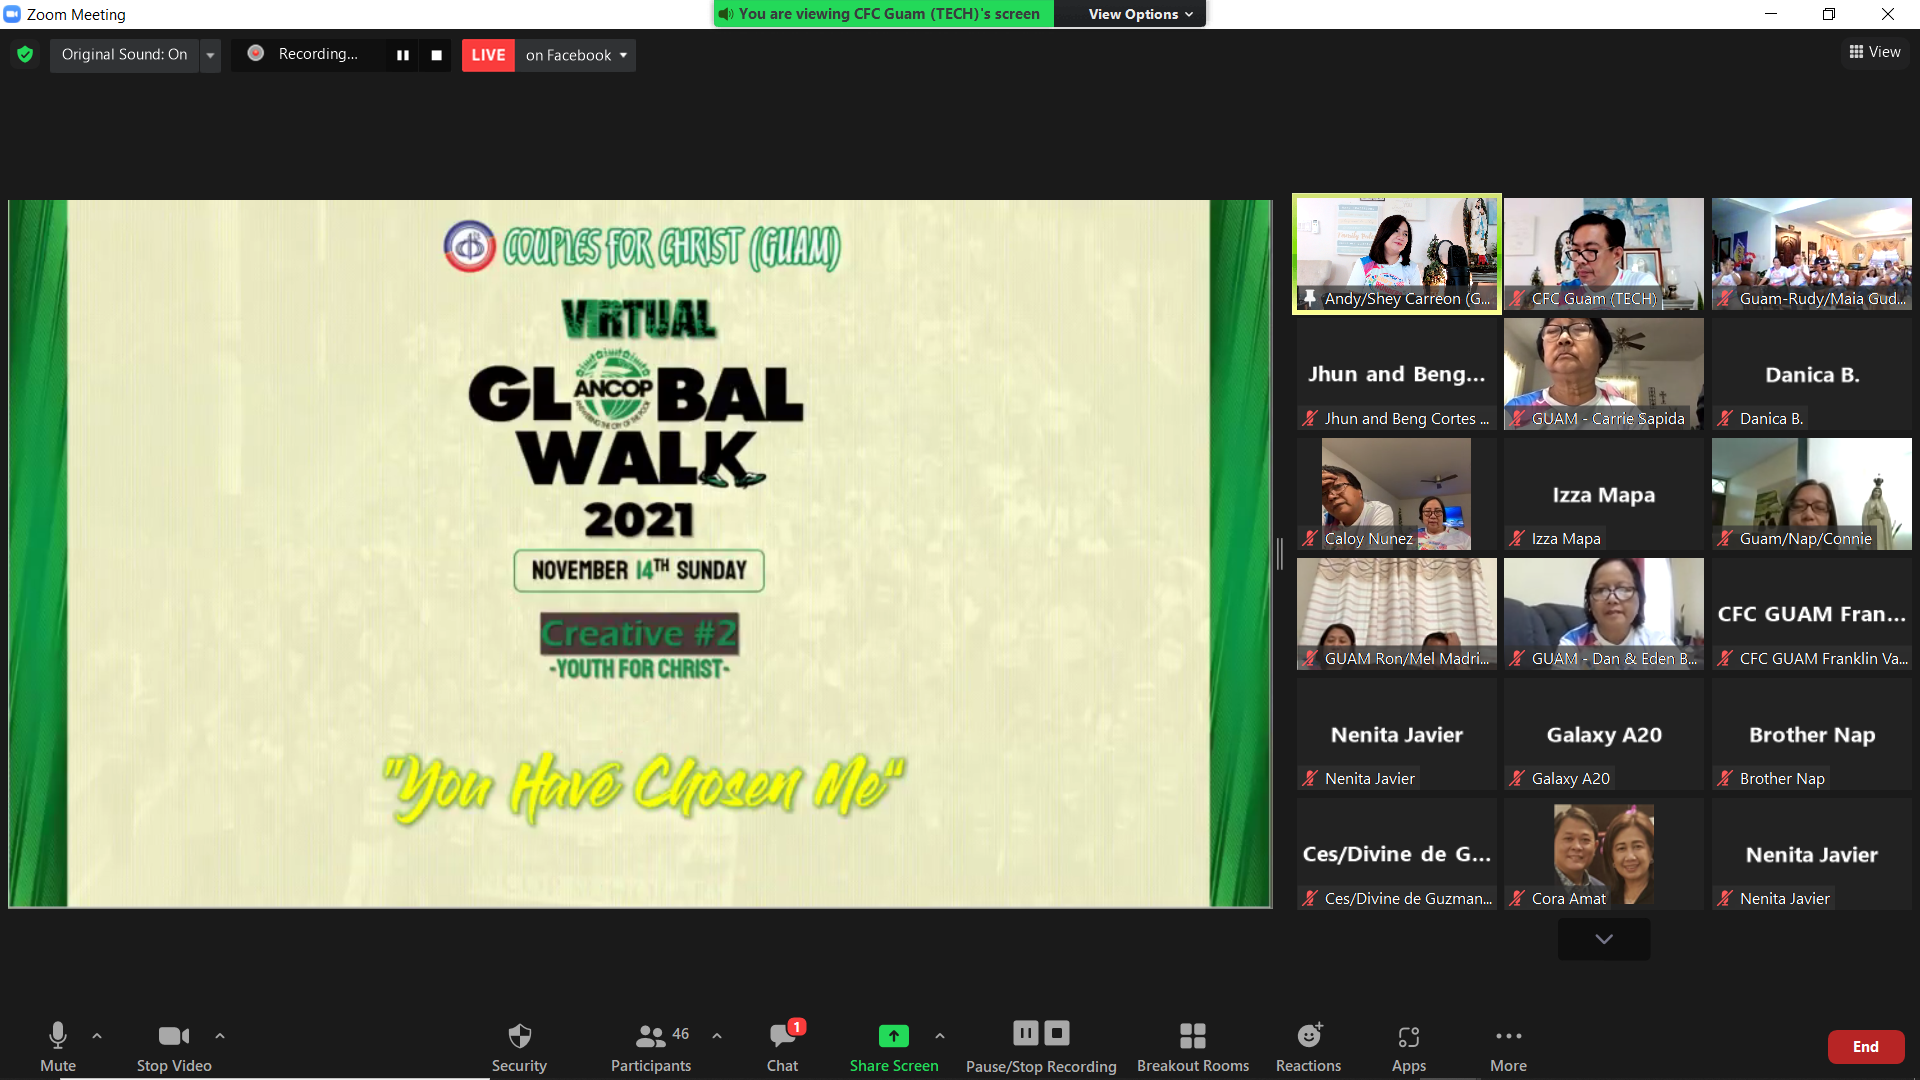Image resolution: width=1920 pixels, height=1080 pixels.
Task: Select Guam/Nap/Connie video tile
Action: 1812,494
